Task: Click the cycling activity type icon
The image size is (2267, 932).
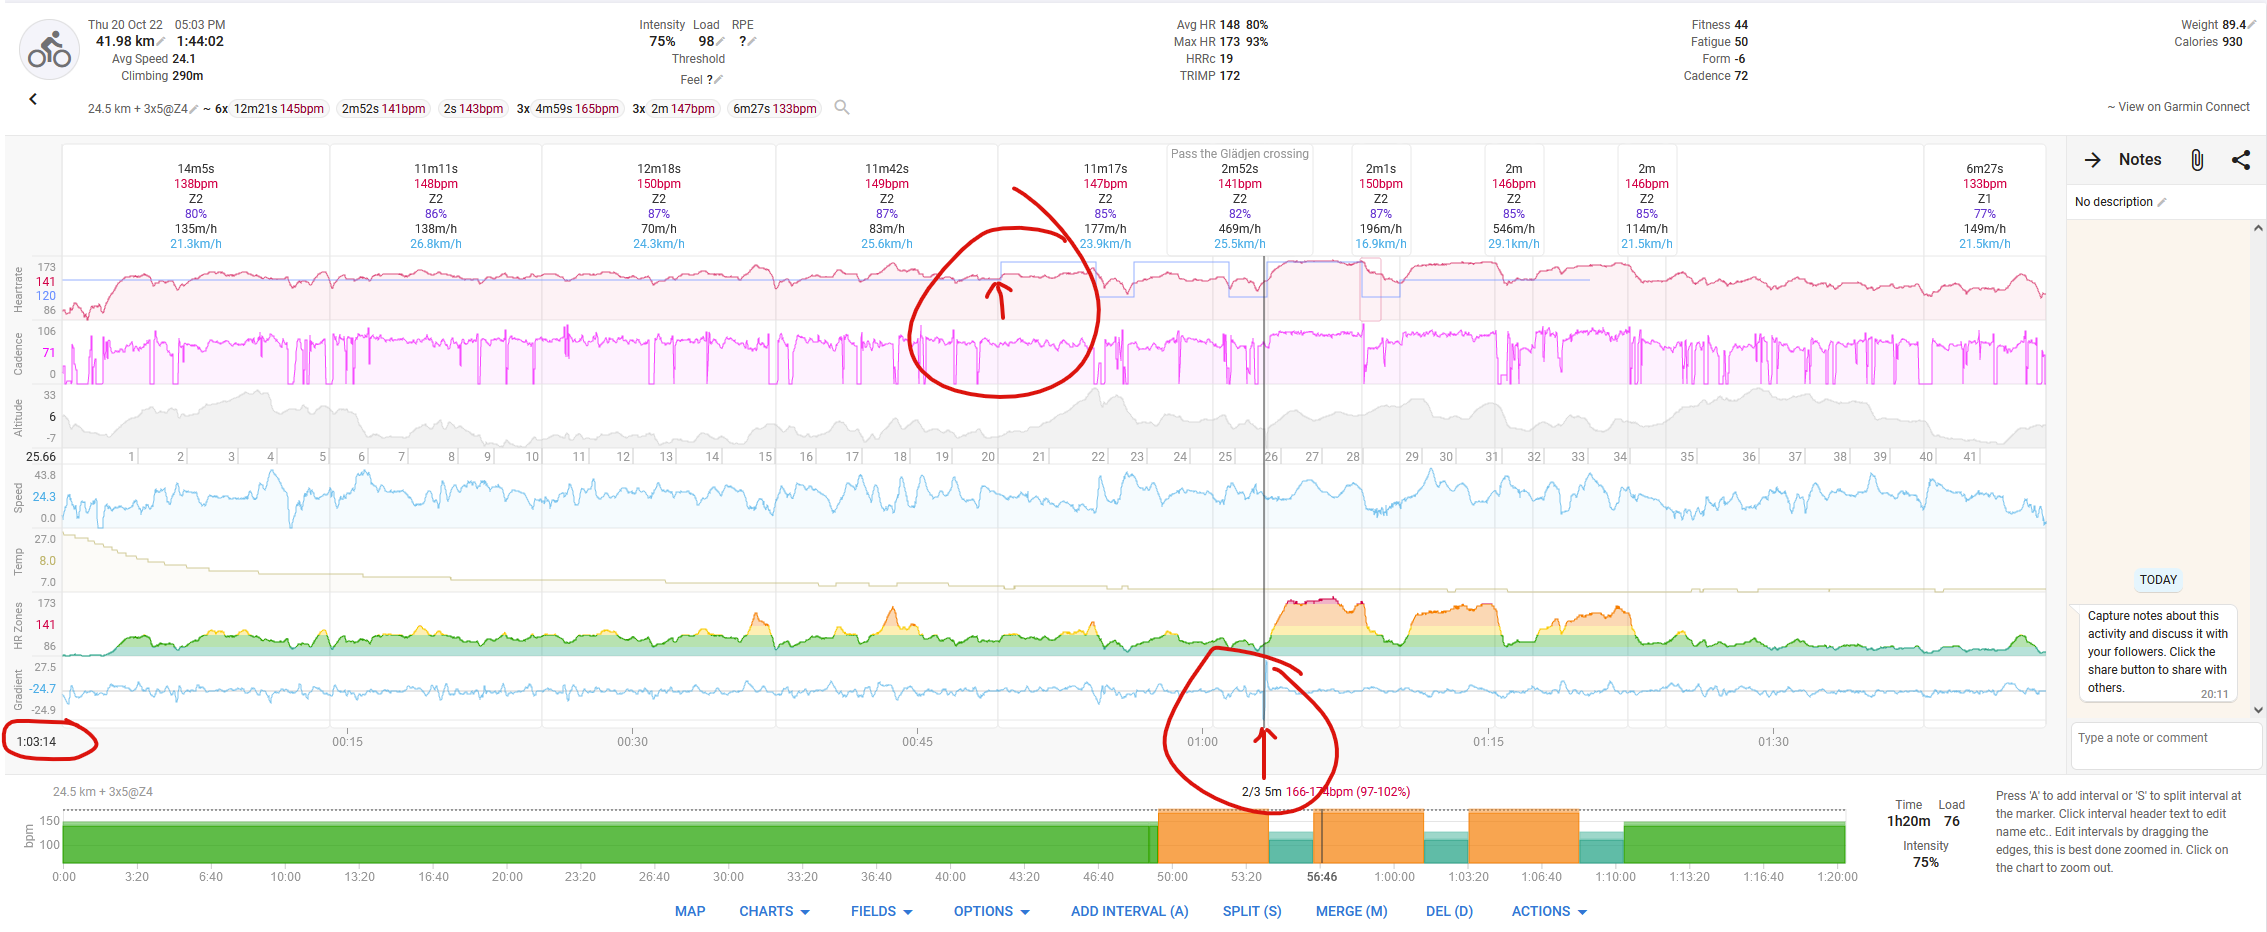Action: 49,50
